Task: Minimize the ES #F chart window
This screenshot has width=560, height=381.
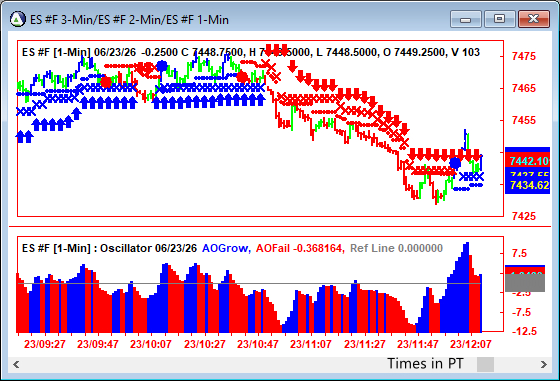Action: coord(466,19)
